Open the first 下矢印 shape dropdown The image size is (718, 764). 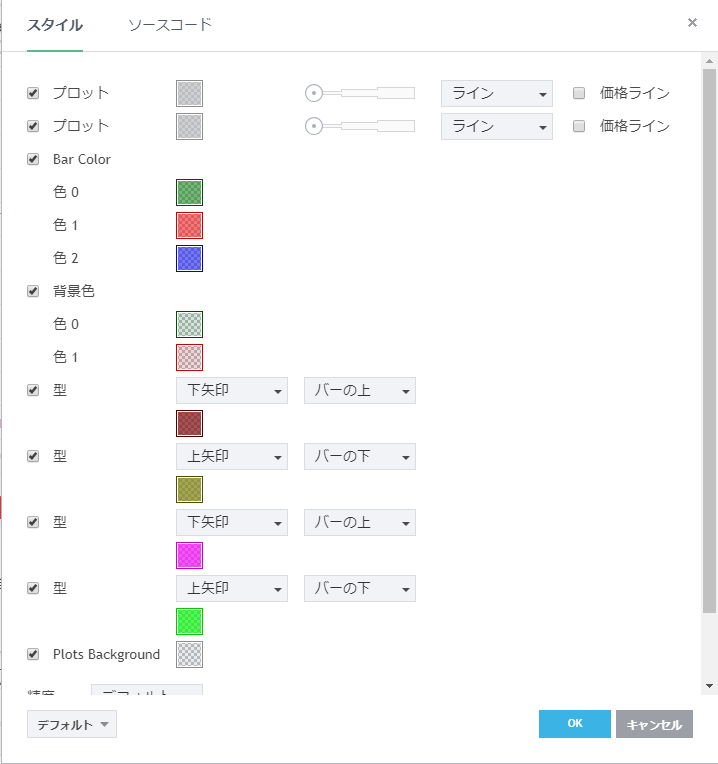pyautogui.click(x=231, y=390)
